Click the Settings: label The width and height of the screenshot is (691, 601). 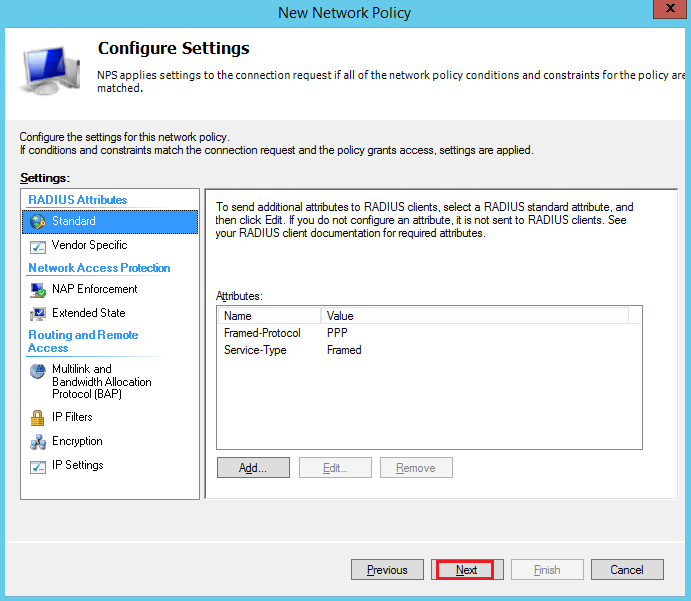(45, 178)
